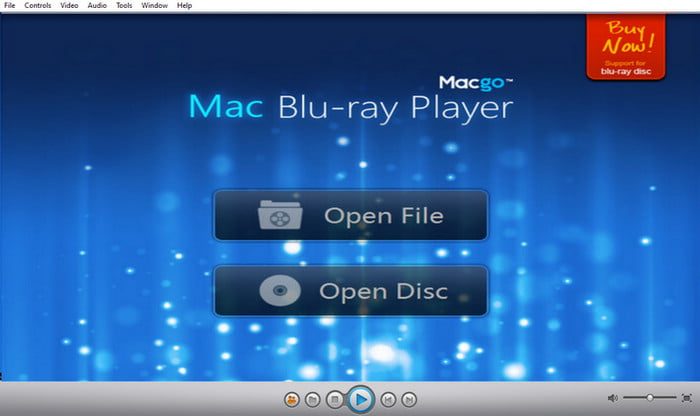The width and height of the screenshot is (700, 416).
Task: Click the Open File button
Action: 351,216
